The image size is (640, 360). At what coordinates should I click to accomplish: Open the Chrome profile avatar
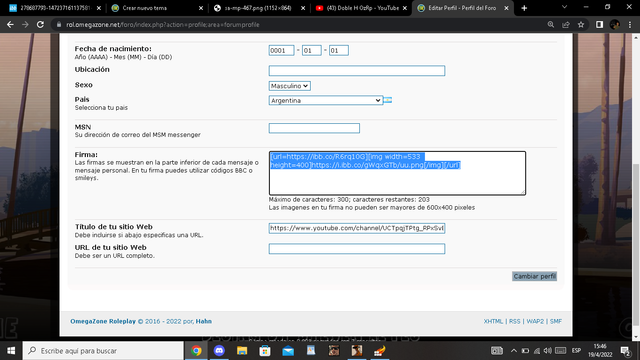pyautogui.click(x=615, y=25)
